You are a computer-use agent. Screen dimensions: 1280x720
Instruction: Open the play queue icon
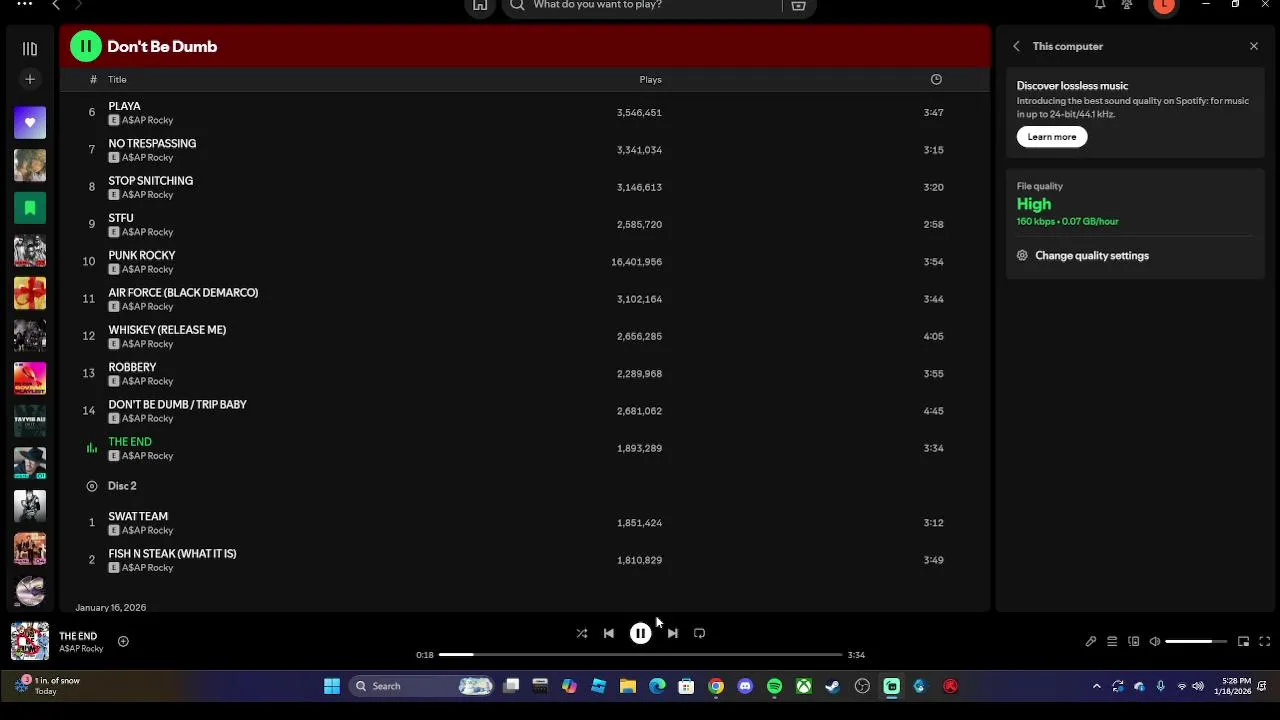pyautogui.click(x=1112, y=642)
